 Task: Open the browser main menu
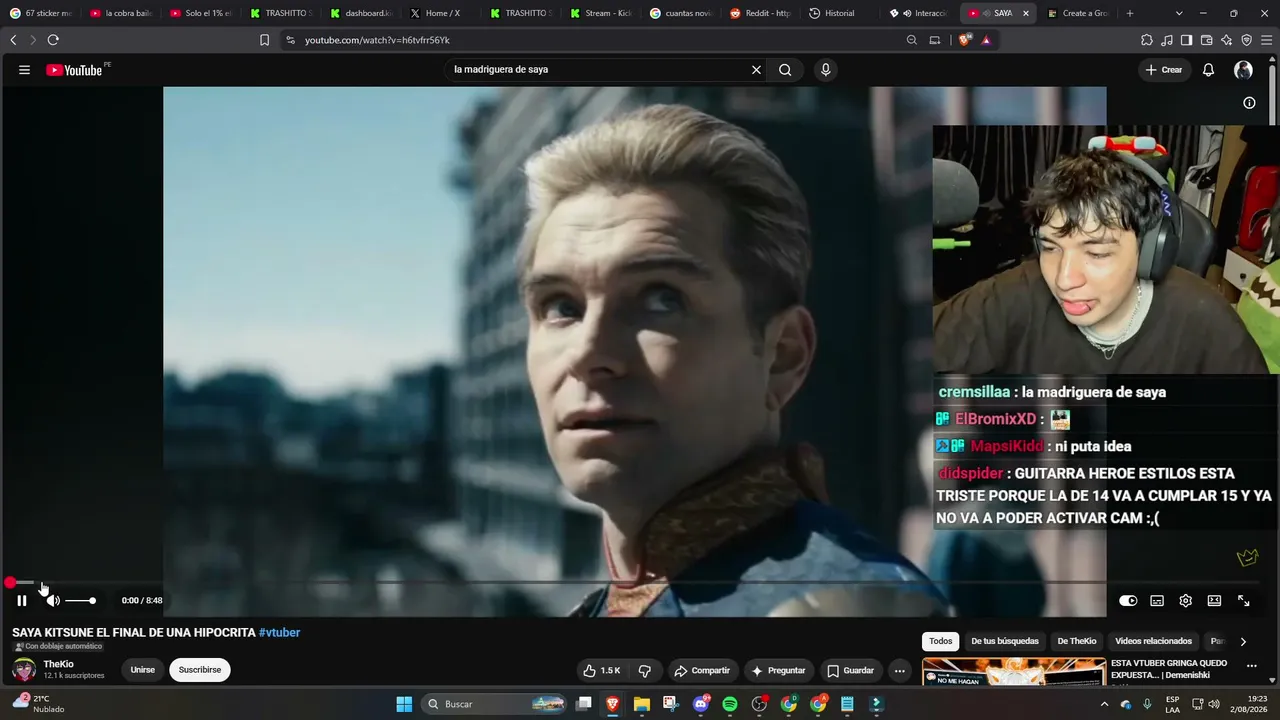[1266, 40]
